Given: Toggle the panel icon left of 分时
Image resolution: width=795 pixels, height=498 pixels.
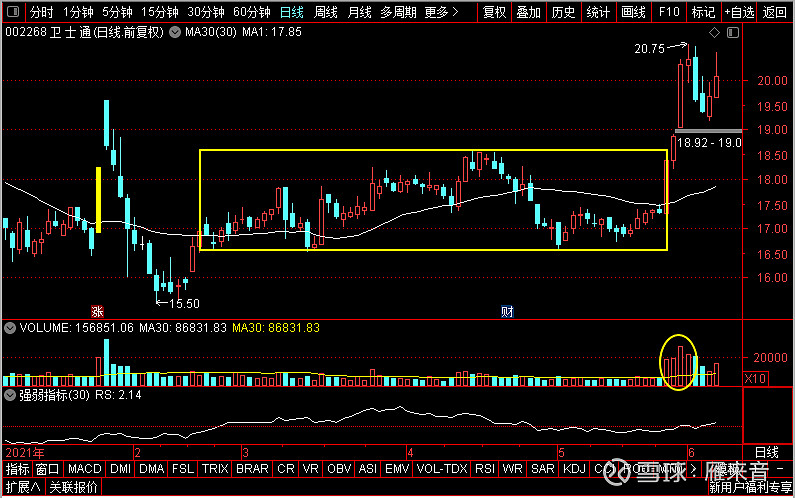Looking at the screenshot, I should (x=13, y=11).
